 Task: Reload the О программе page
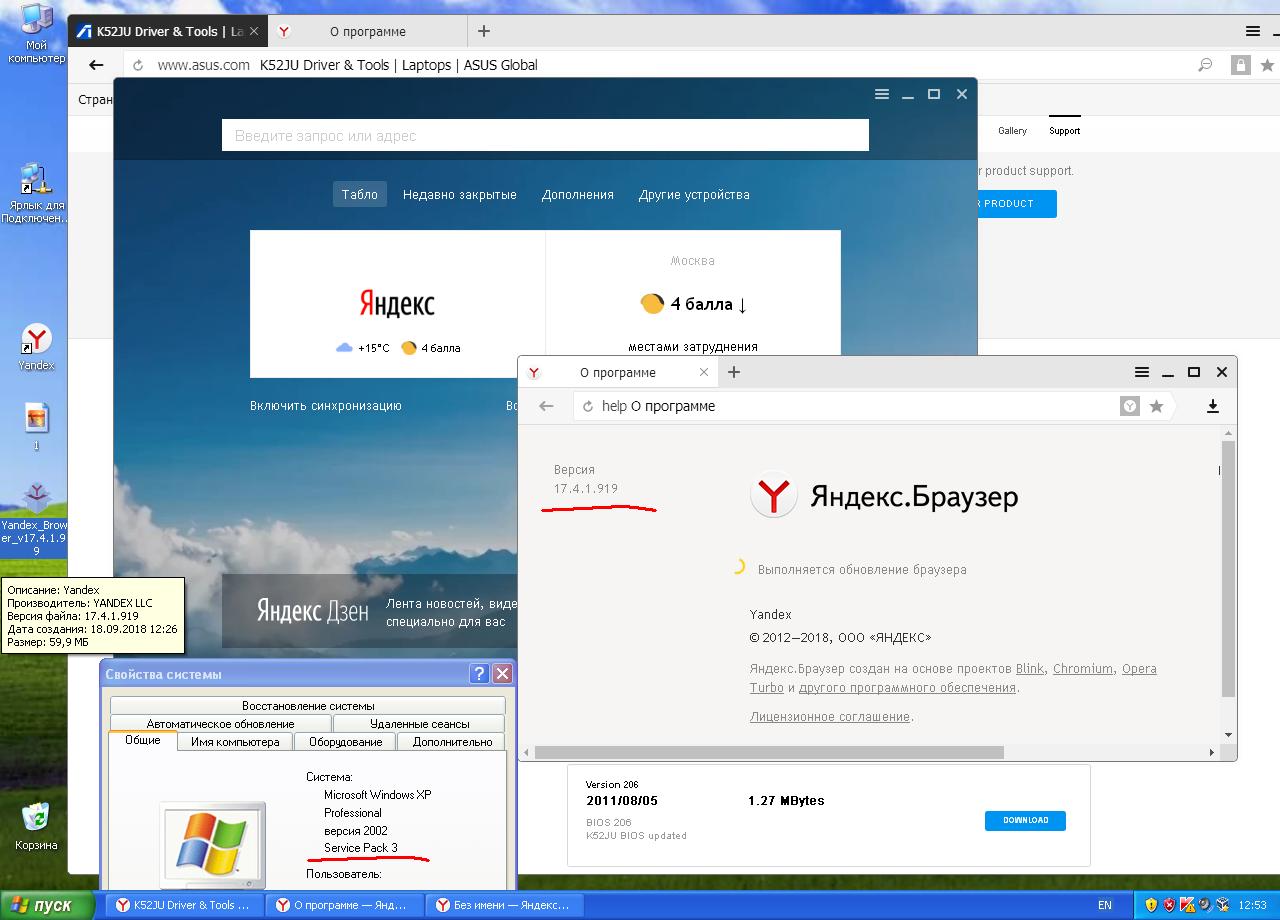click(x=588, y=406)
